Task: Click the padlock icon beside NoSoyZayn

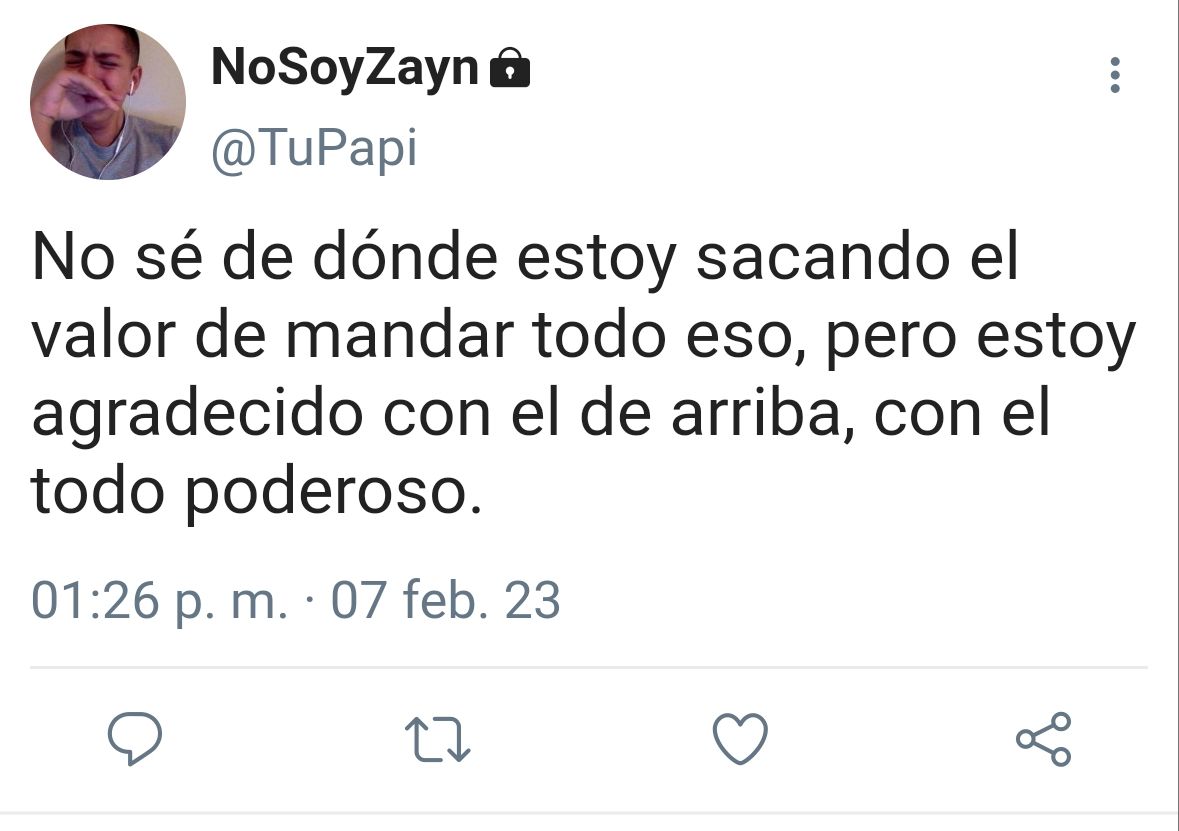Action: [x=510, y=68]
